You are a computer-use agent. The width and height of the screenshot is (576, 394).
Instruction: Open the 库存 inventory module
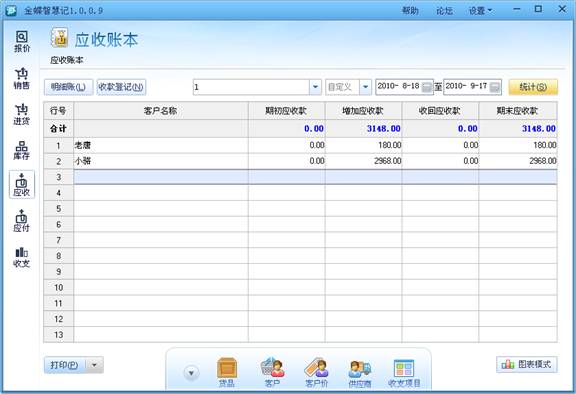click(x=22, y=150)
